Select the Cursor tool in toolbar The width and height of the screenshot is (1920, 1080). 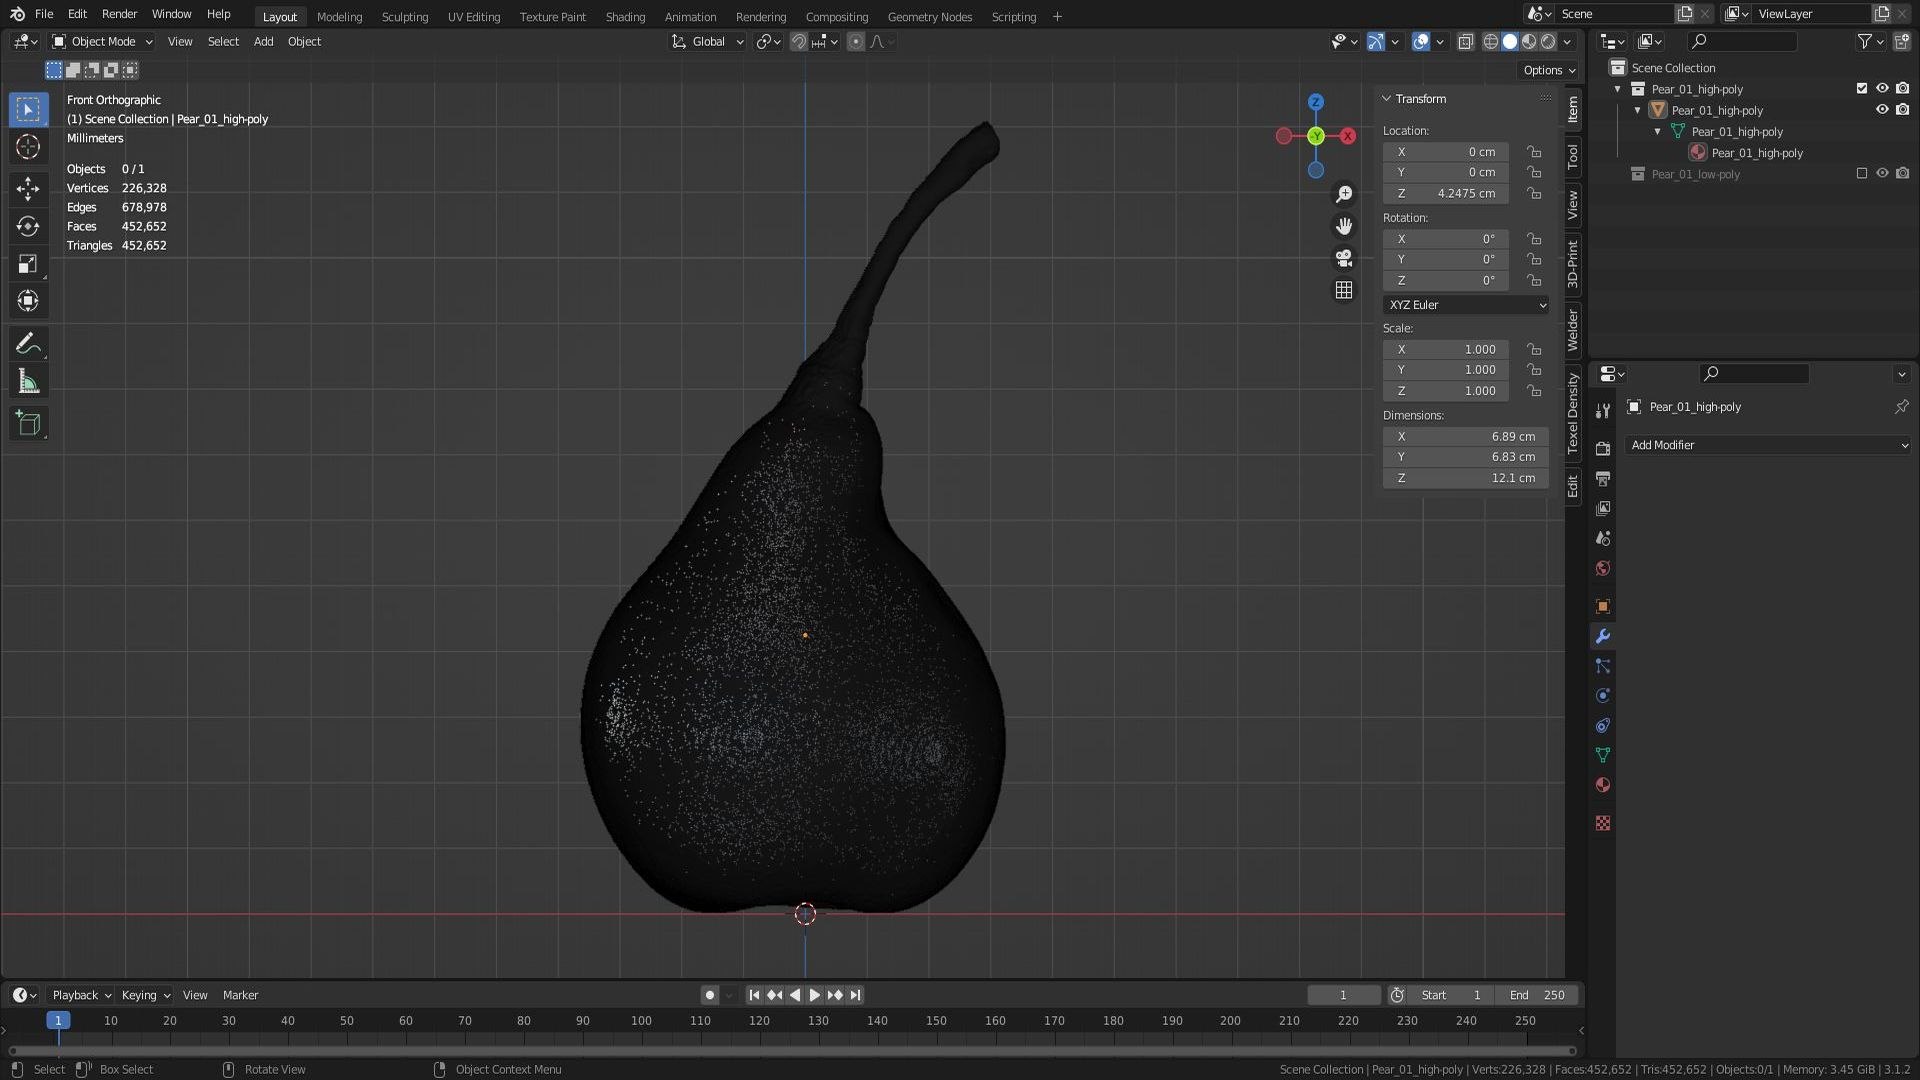coord(28,147)
